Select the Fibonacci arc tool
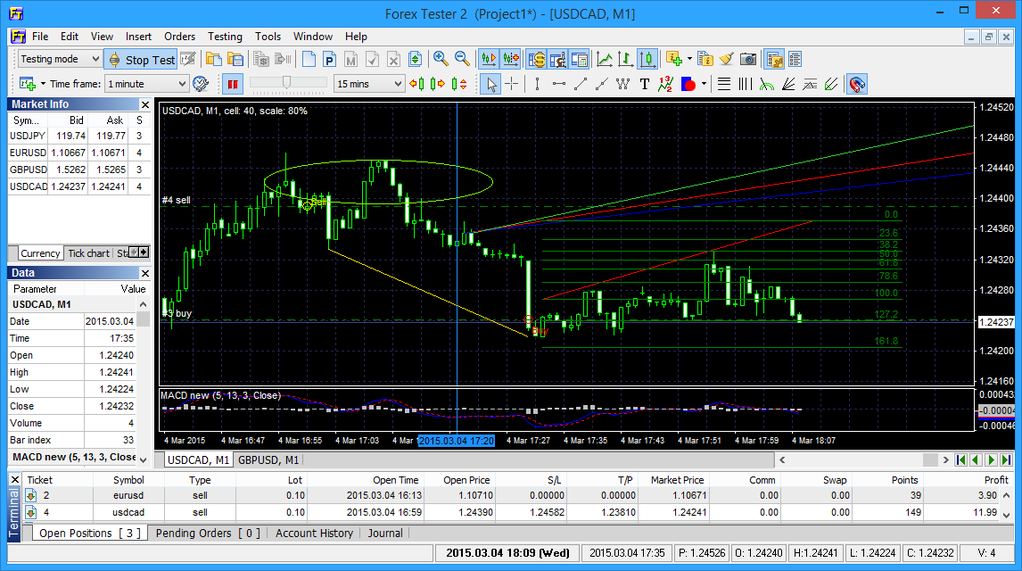This screenshot has height=571, width=1022. pyautogui.click(x=766, y=84)
